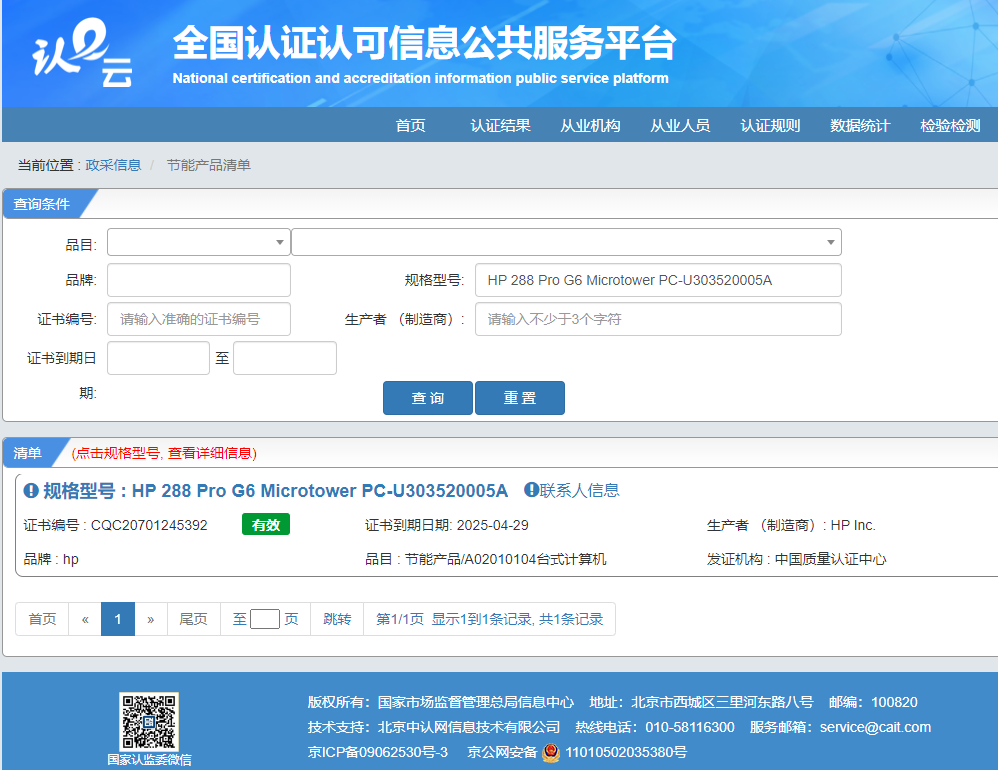The width and height of the screenshot is (998, 770).
Task: Open the 联系人信息 contact link
Action: (579, 490)
